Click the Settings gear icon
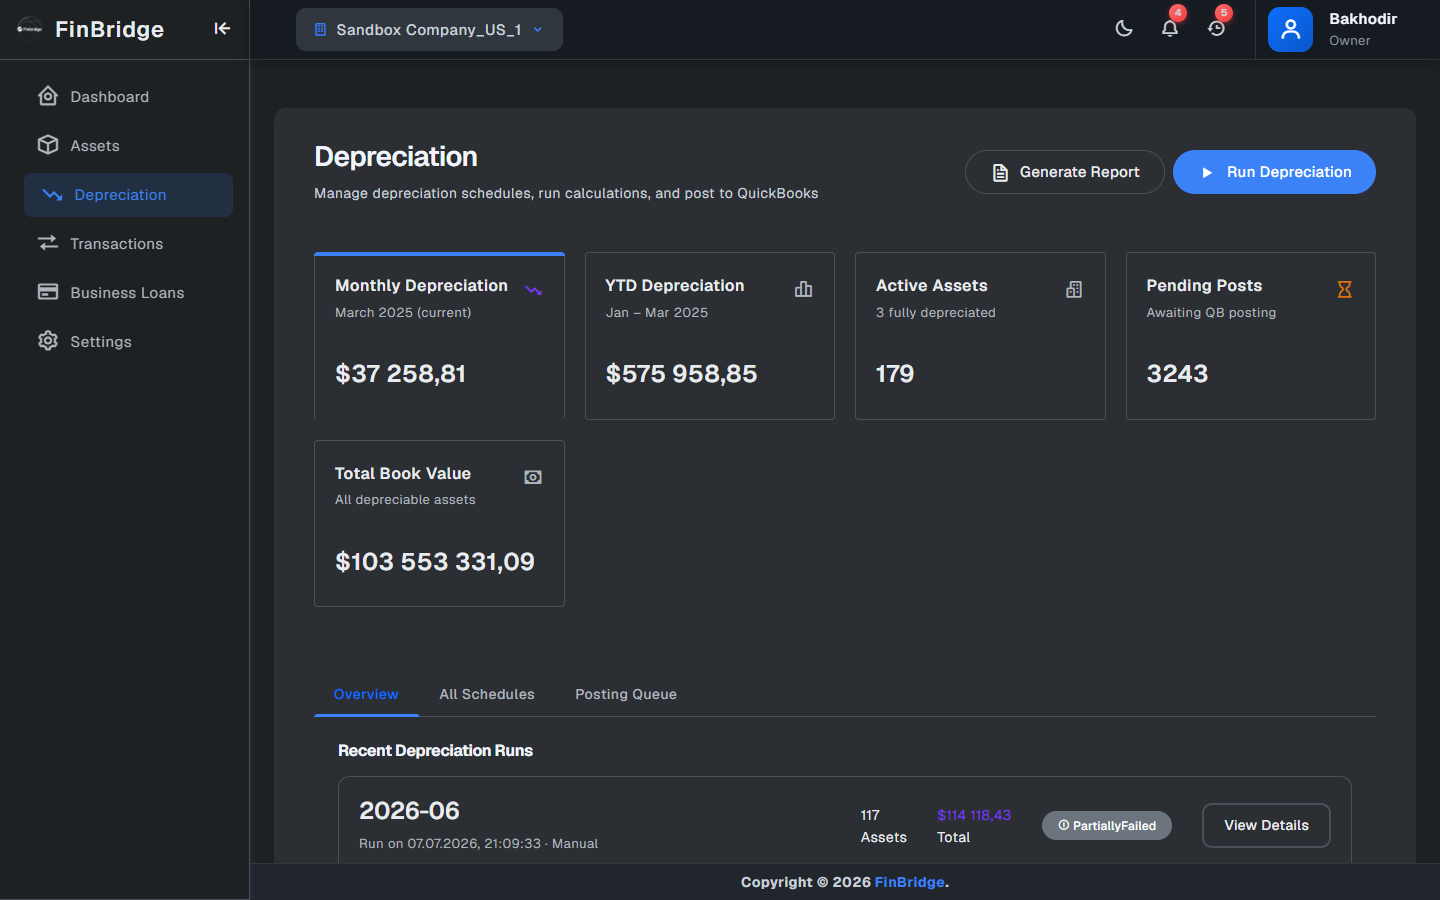 click(48, 341)
